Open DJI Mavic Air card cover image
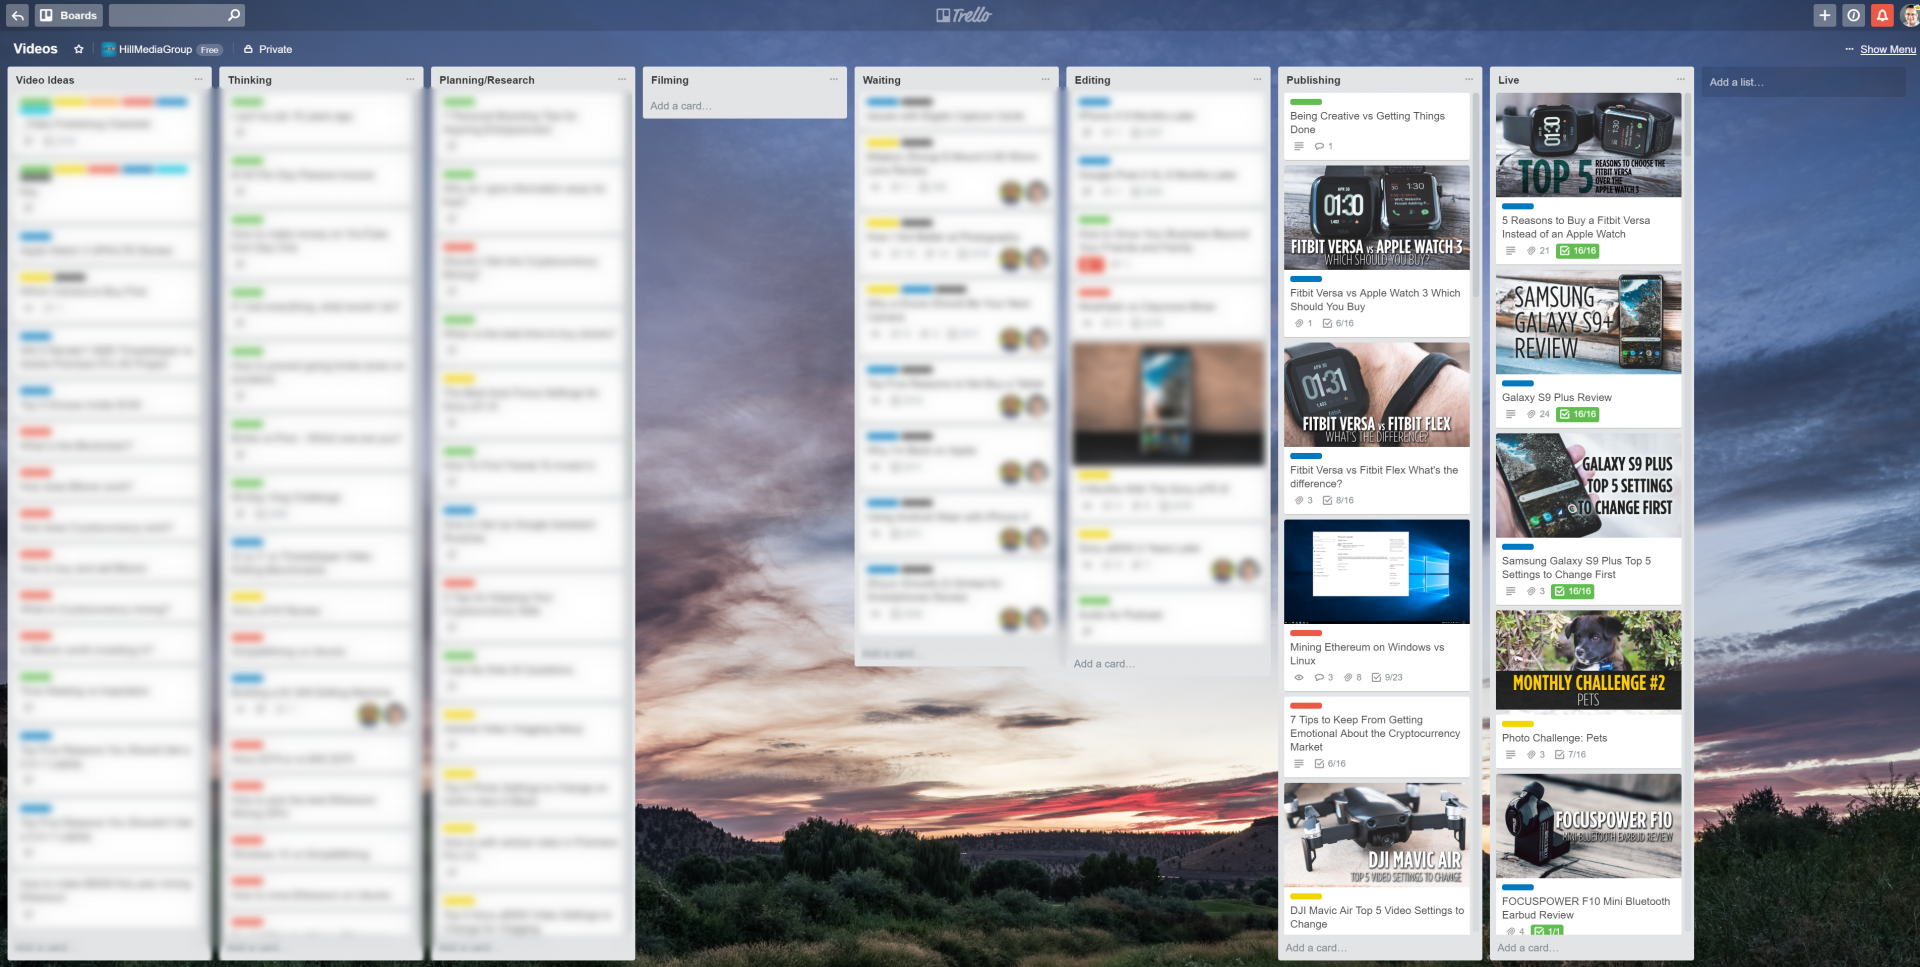Image resolution: width=1920 pixels, height=967 pixels. [1377, 835]
